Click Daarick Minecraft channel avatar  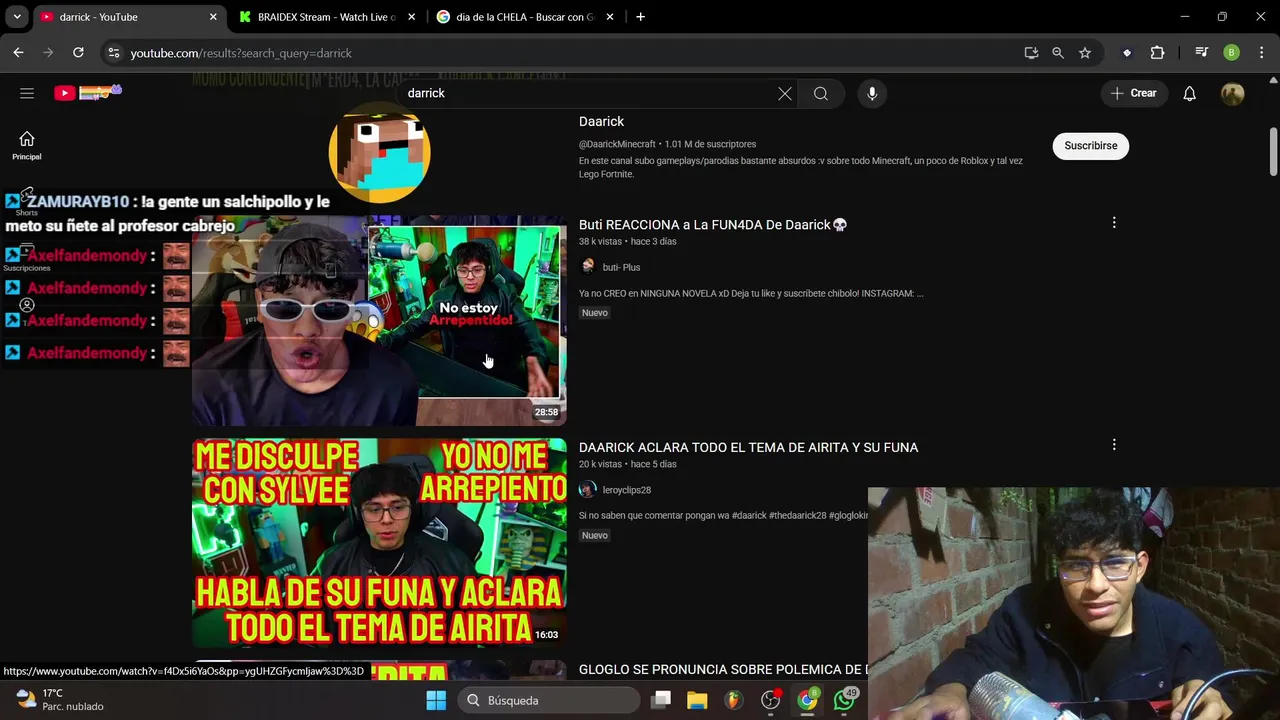tap(379, 152)
